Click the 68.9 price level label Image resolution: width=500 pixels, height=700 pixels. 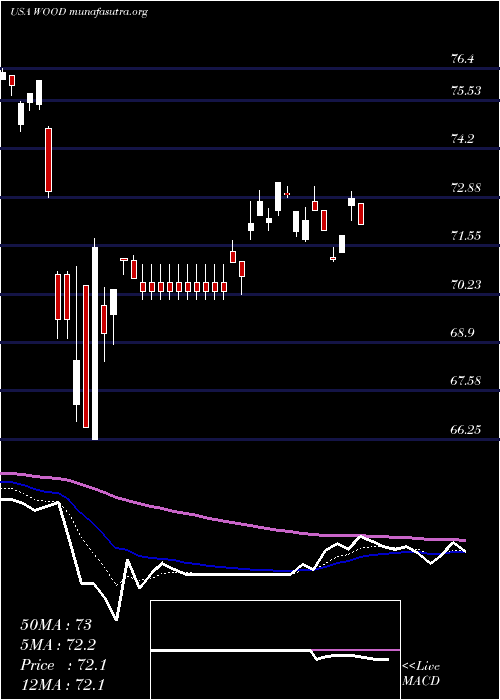(463, 333)
